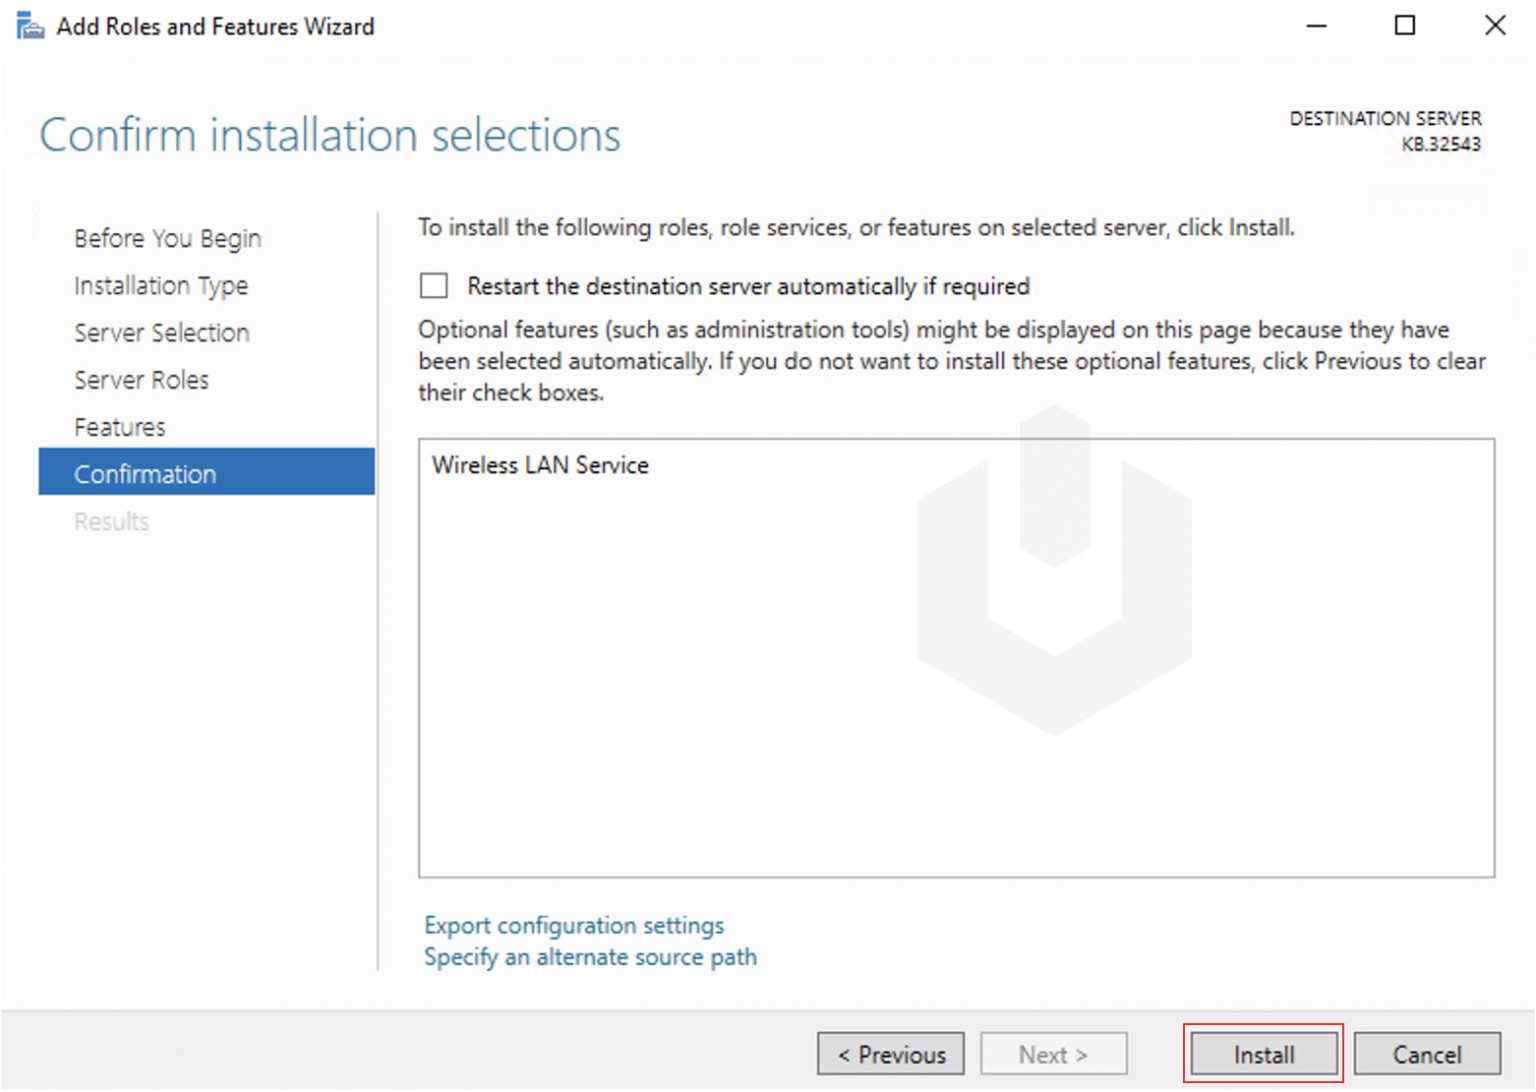Select the Server Roles step
The height and width of the screenshot is (1092, 1536).
[141, 380]
